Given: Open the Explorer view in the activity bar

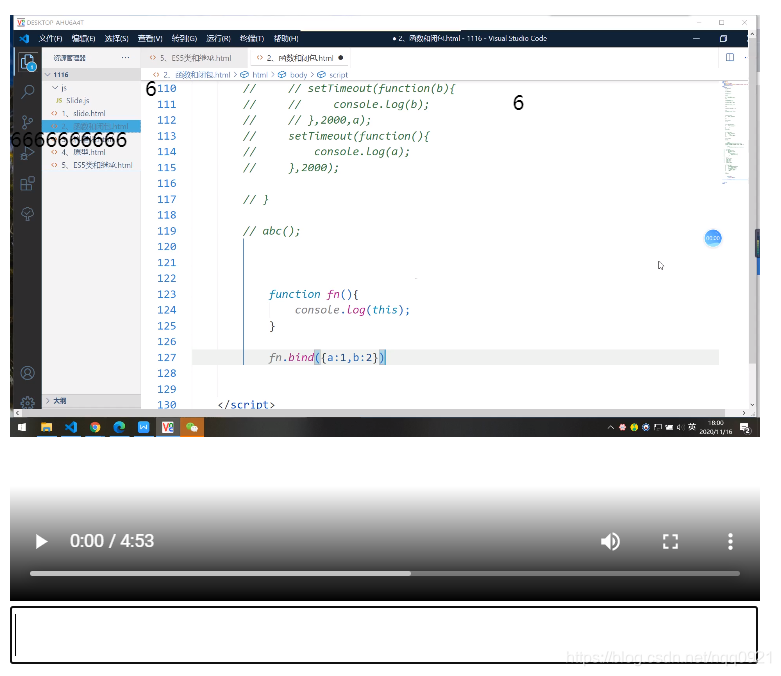Looking at the screenshot, I should [28, 63].
